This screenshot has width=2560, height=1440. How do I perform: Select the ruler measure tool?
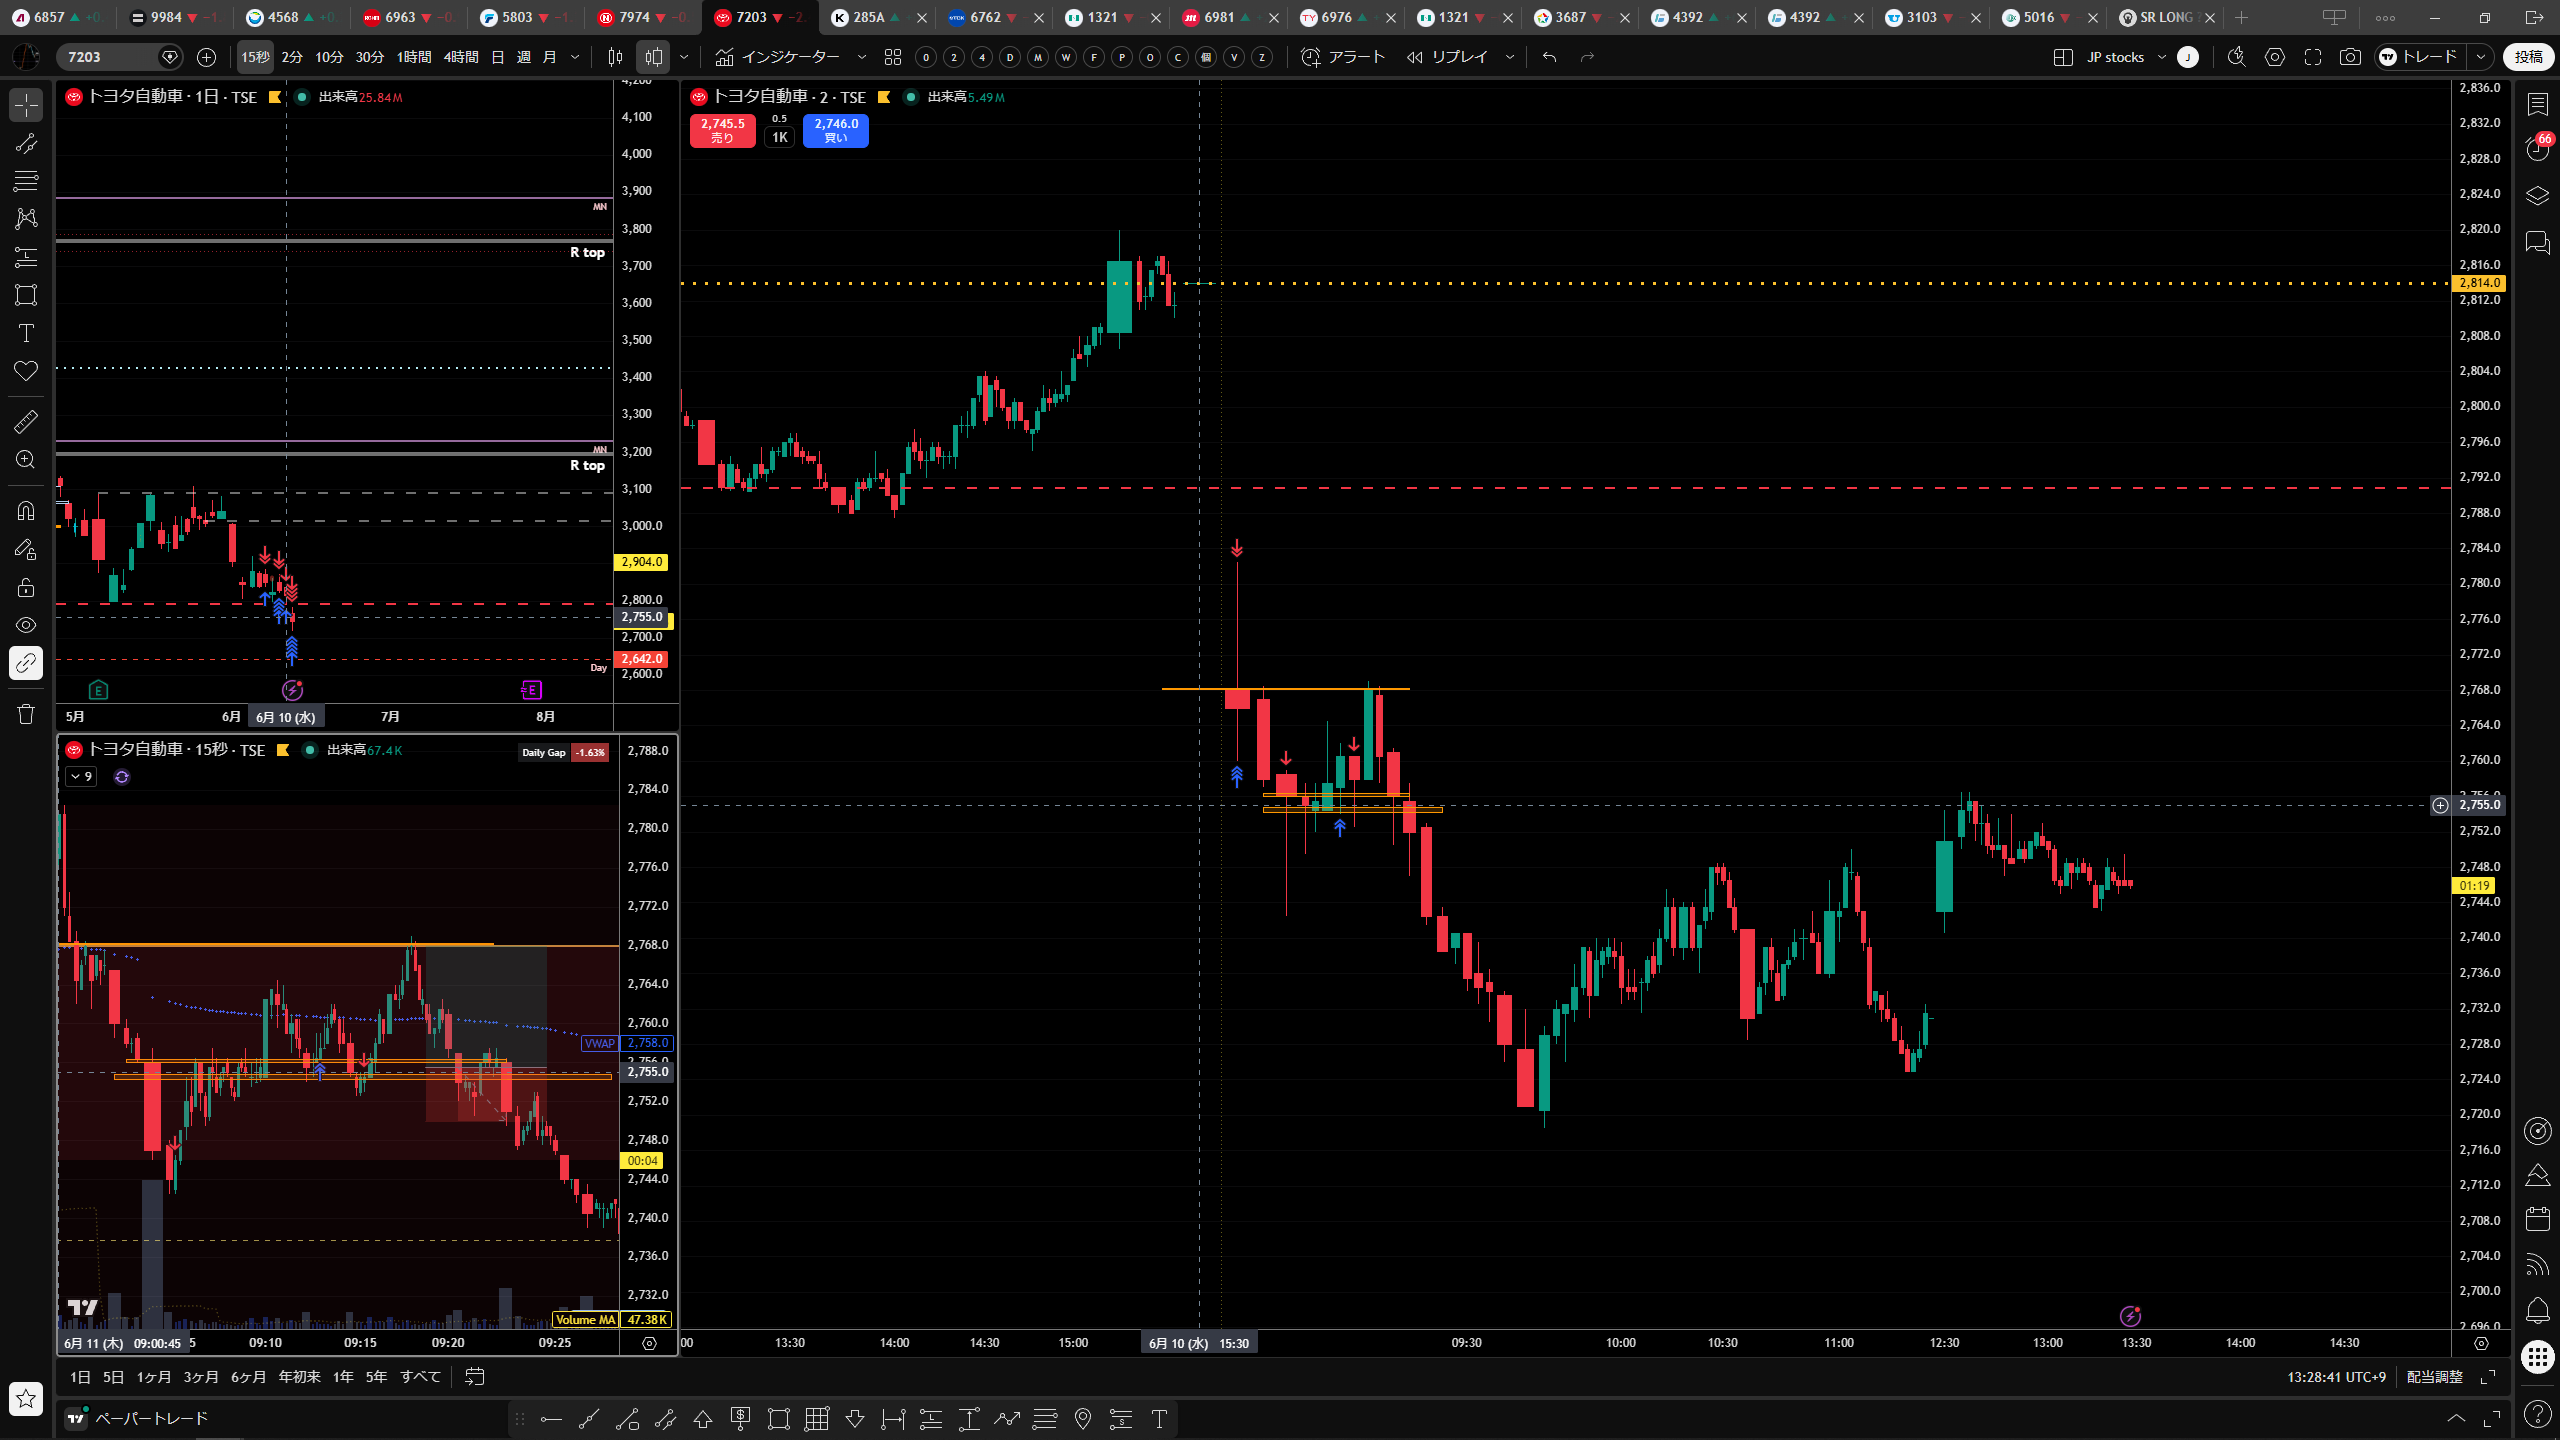point(26,421)
